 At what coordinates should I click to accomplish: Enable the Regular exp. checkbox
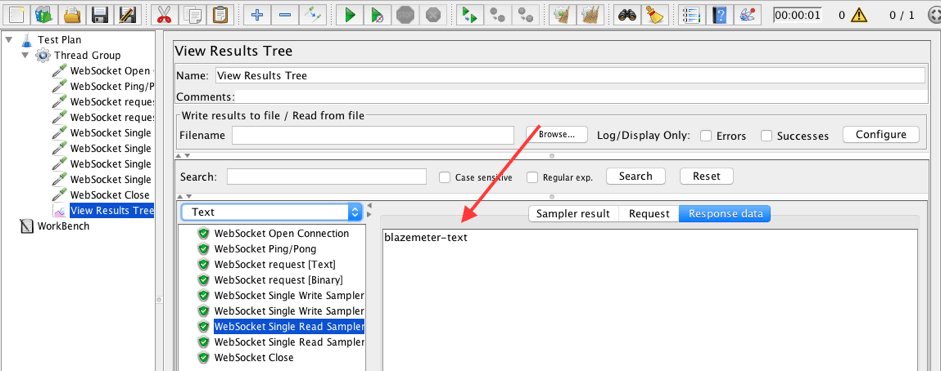coord(532,177)
